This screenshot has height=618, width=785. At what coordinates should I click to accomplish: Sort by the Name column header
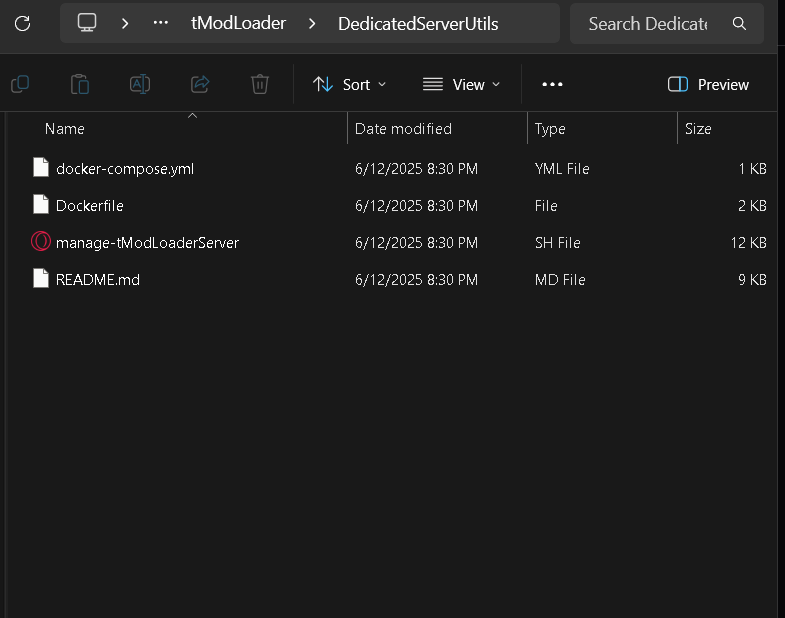tap(65, 129)
